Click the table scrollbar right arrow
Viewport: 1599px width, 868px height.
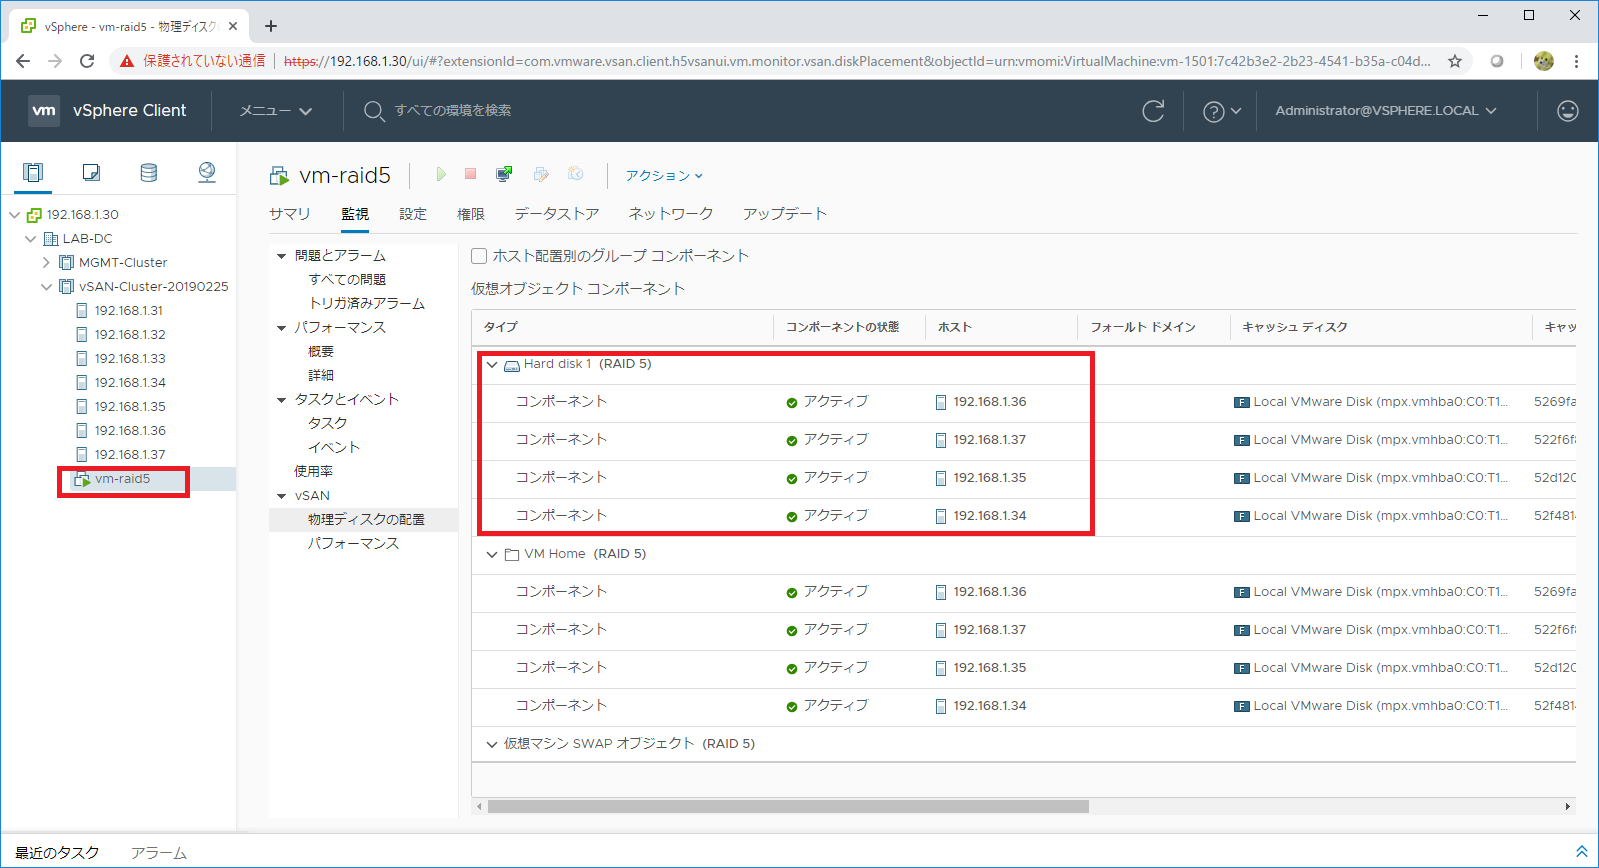(1567, 806)
